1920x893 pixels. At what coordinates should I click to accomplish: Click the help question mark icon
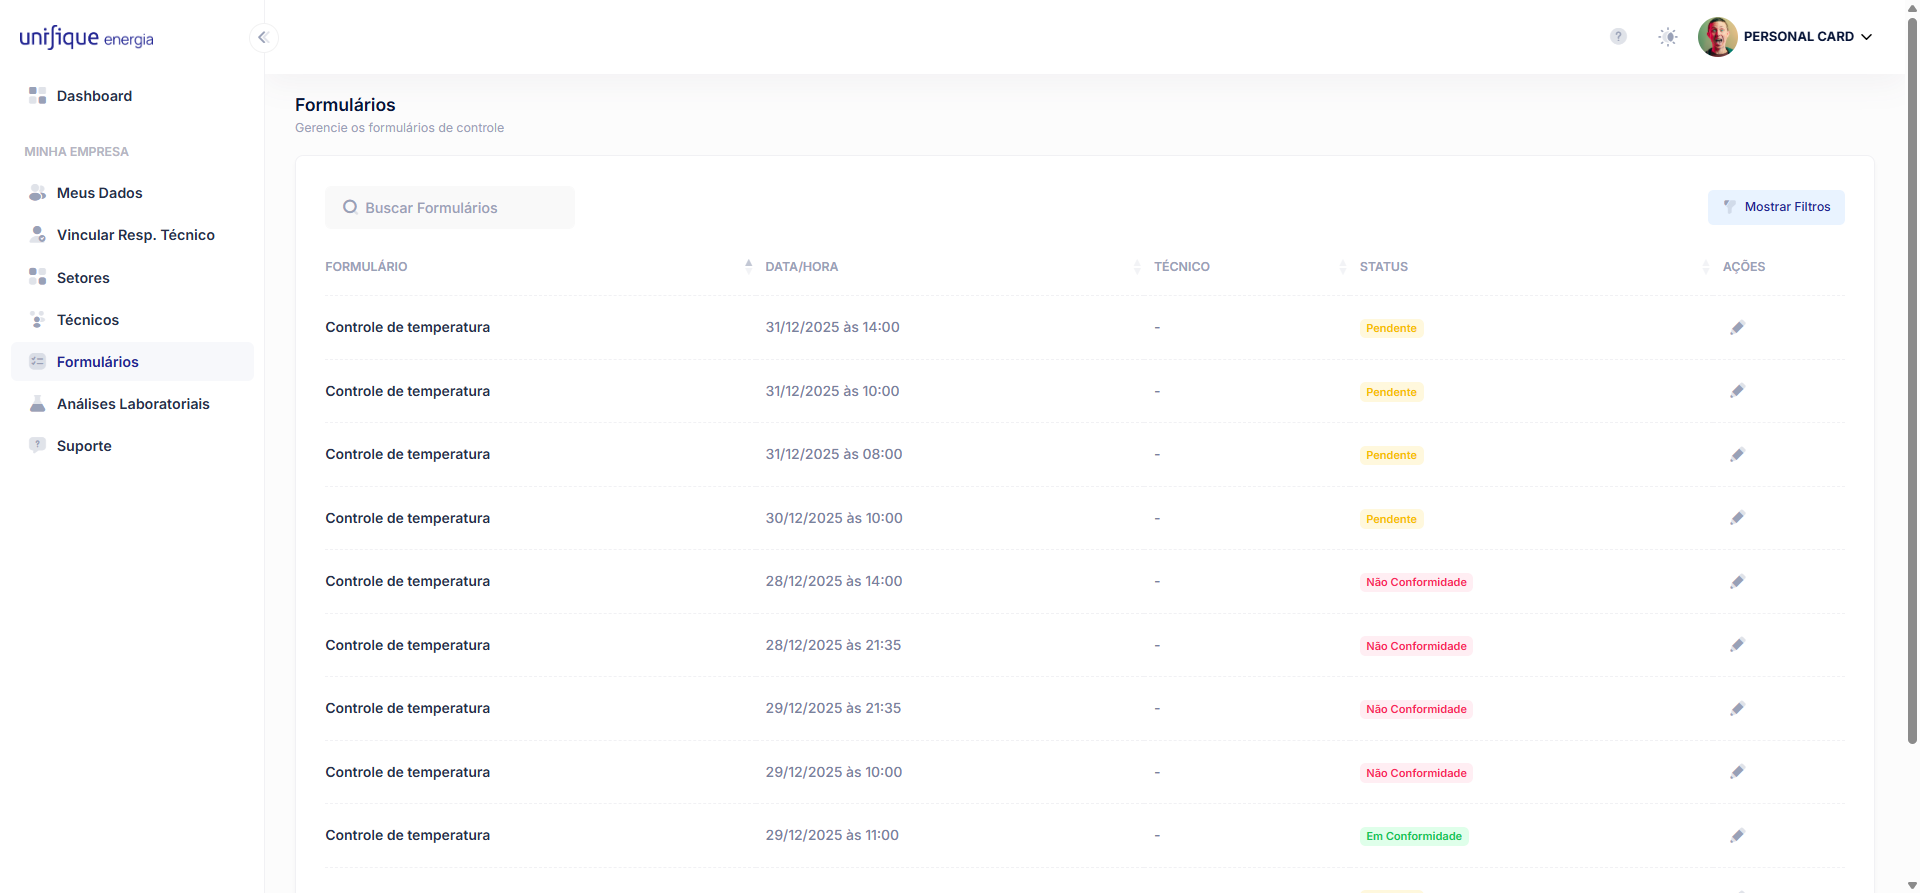[x=1618, y=37]
